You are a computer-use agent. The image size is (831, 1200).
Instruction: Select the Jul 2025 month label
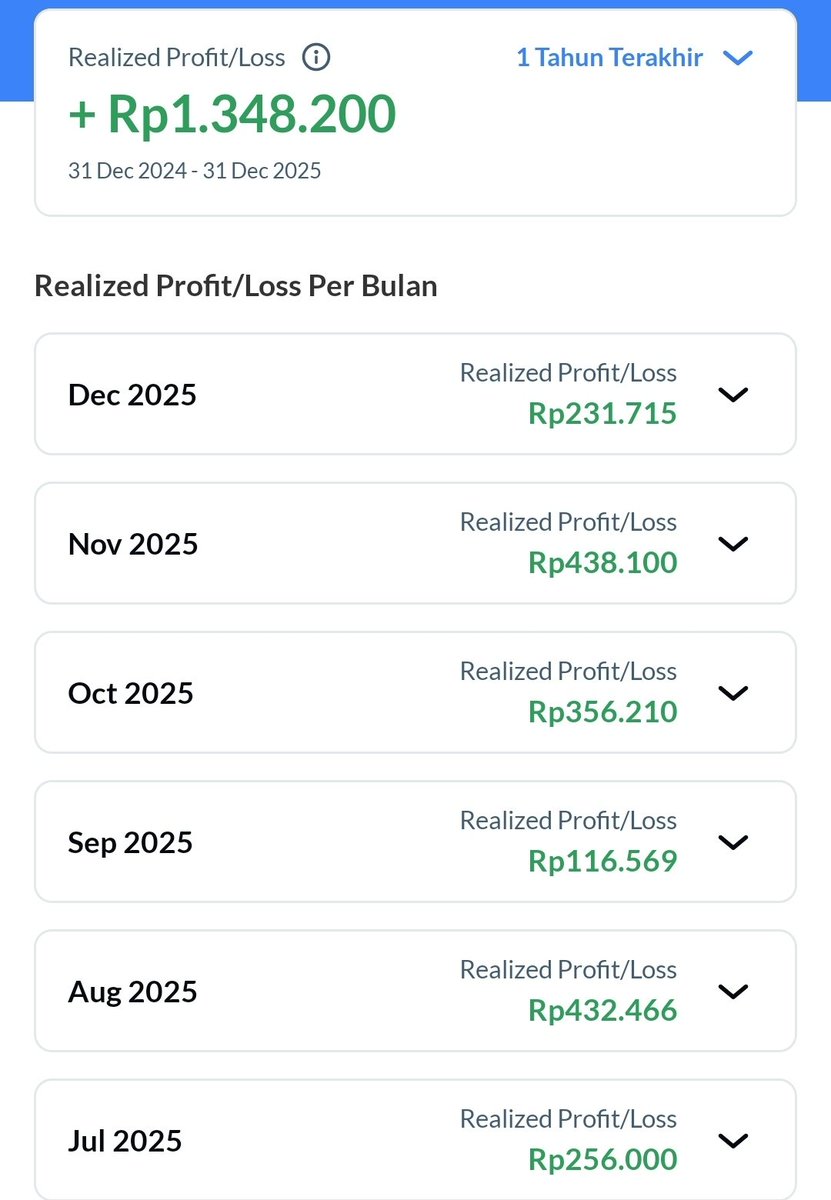tap(125, 1140)
